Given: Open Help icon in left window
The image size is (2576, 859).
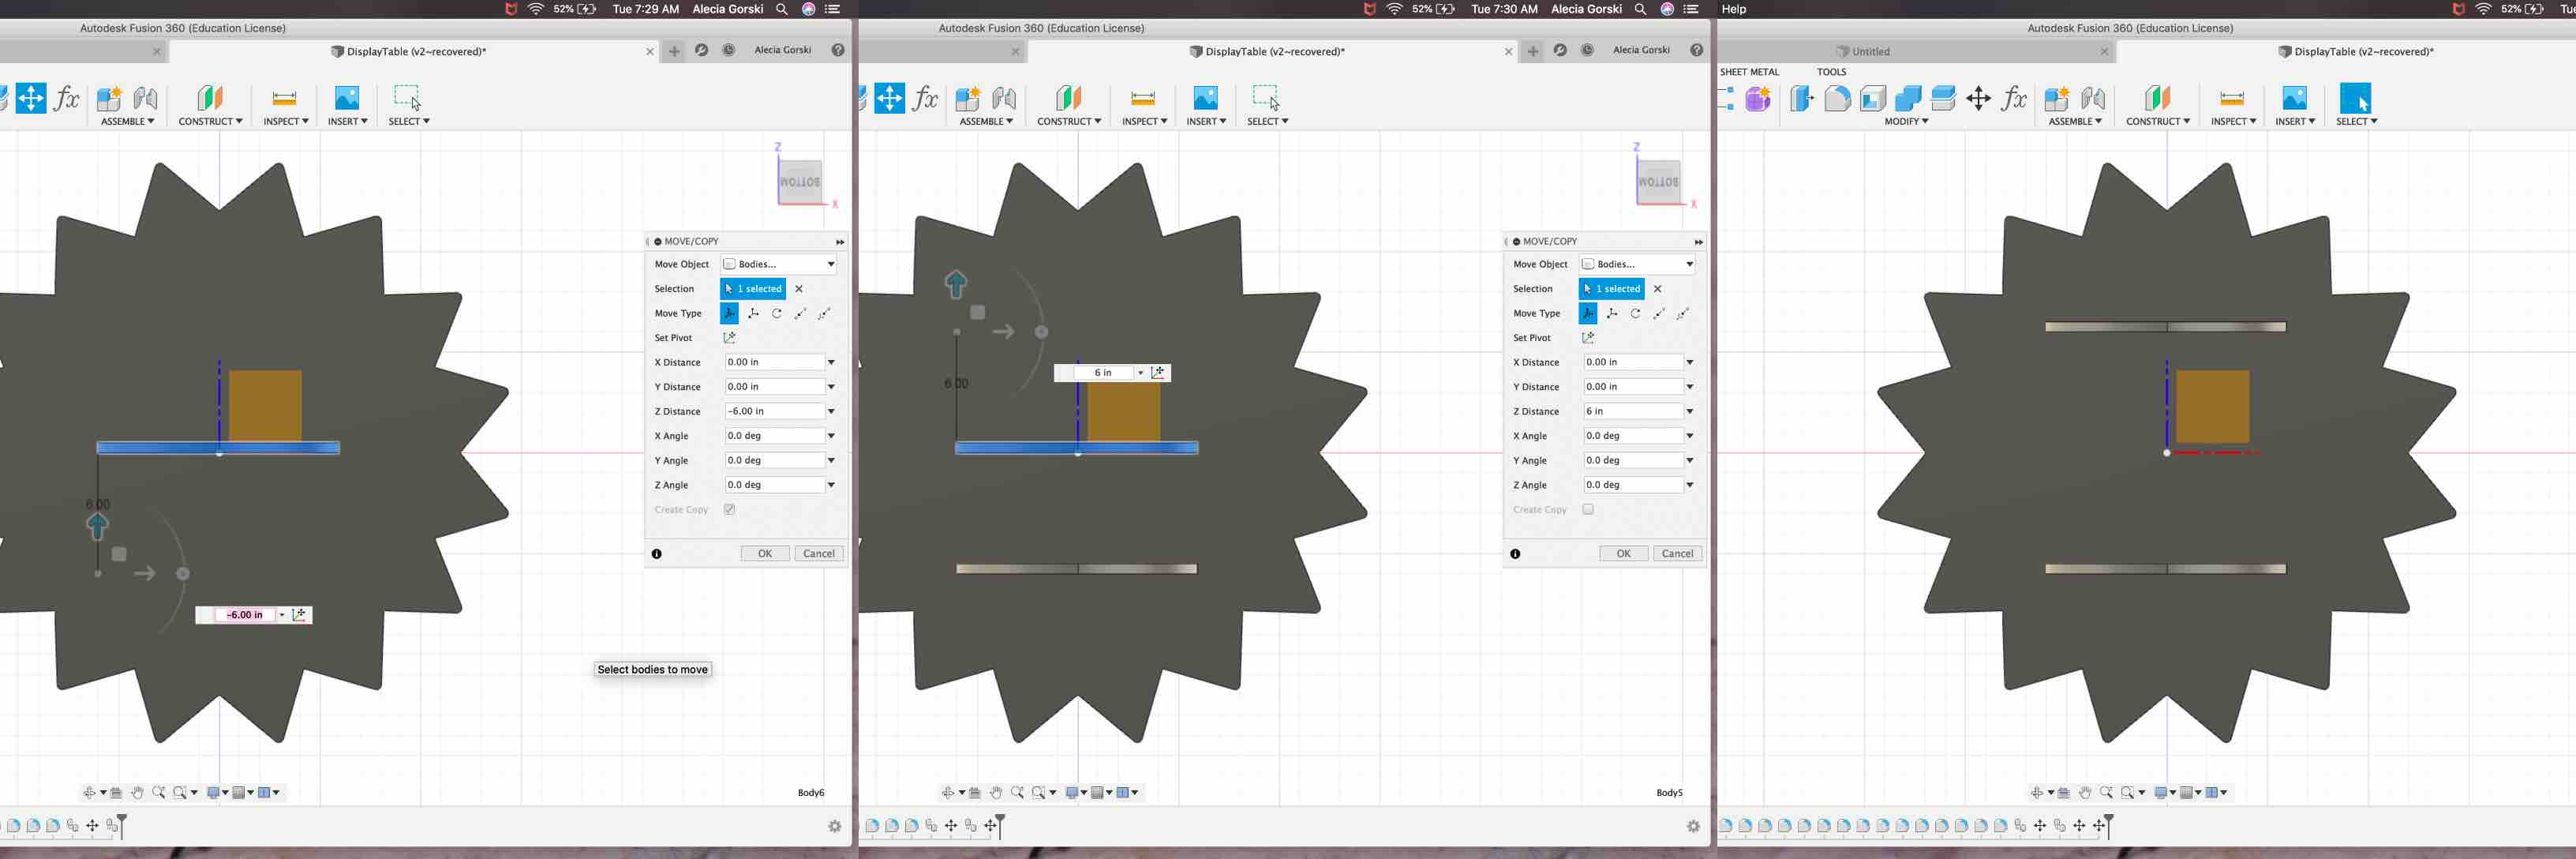Looking at the screenshot, I should click(x=838, y=50).
